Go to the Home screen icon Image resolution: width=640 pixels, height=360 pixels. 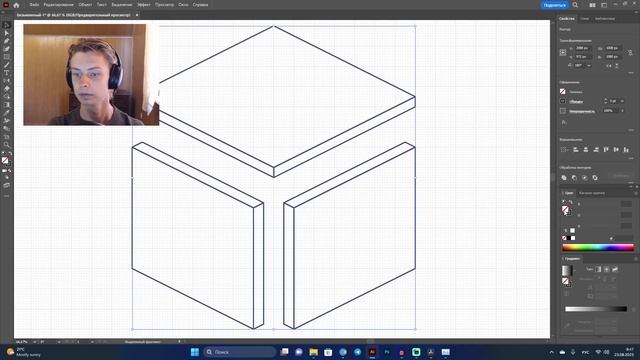[x=16, y=5]
